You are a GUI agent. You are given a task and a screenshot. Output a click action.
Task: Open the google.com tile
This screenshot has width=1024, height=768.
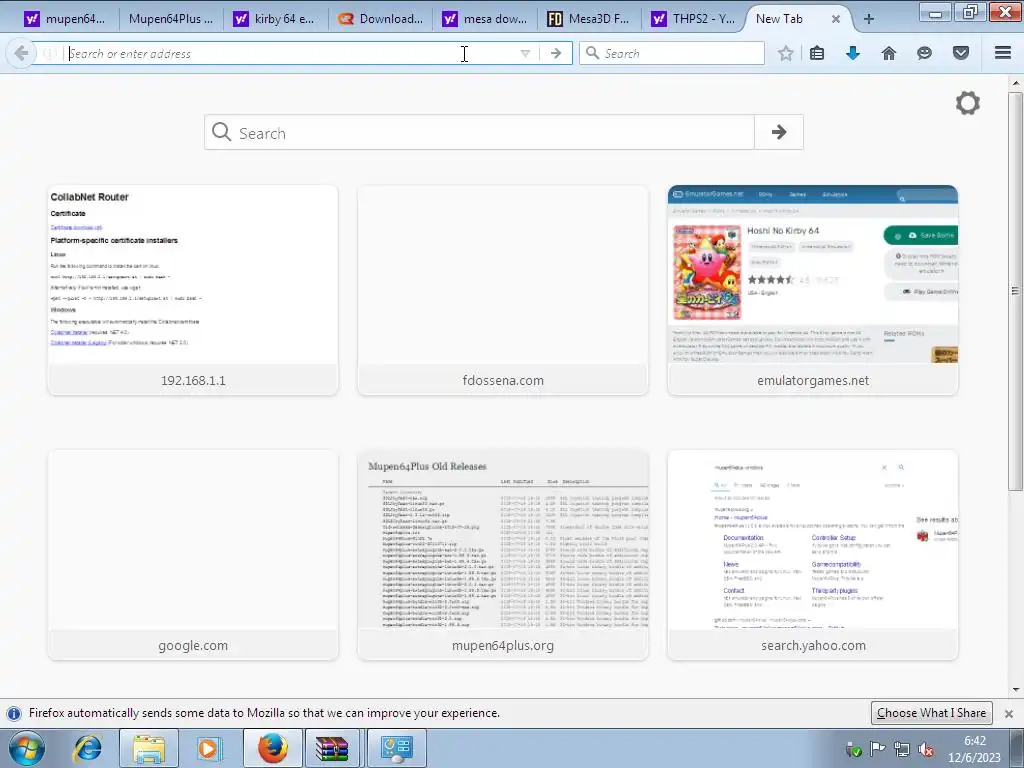193,555
